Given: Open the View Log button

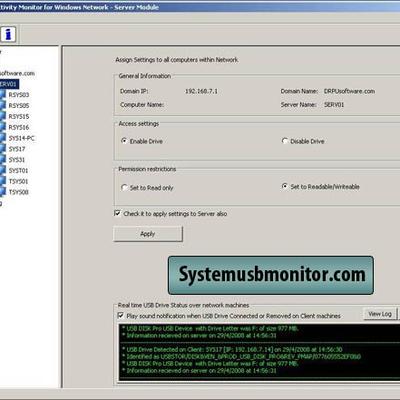Looking at the screenshot, I should [380, 314].
